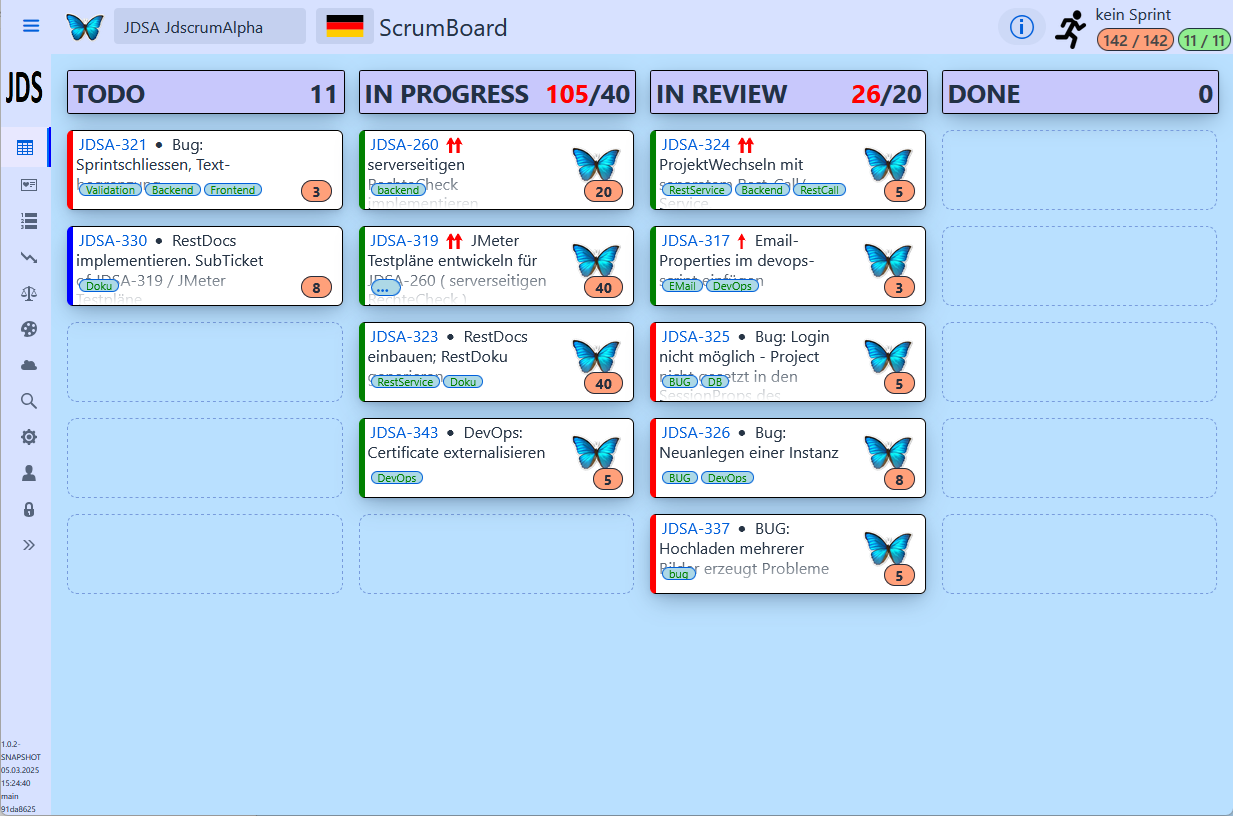Image resolution: width=1233 pixels, height=816 pixels.
Task: Click the padlock icon in sidebar
Action: tap(28, 509)
